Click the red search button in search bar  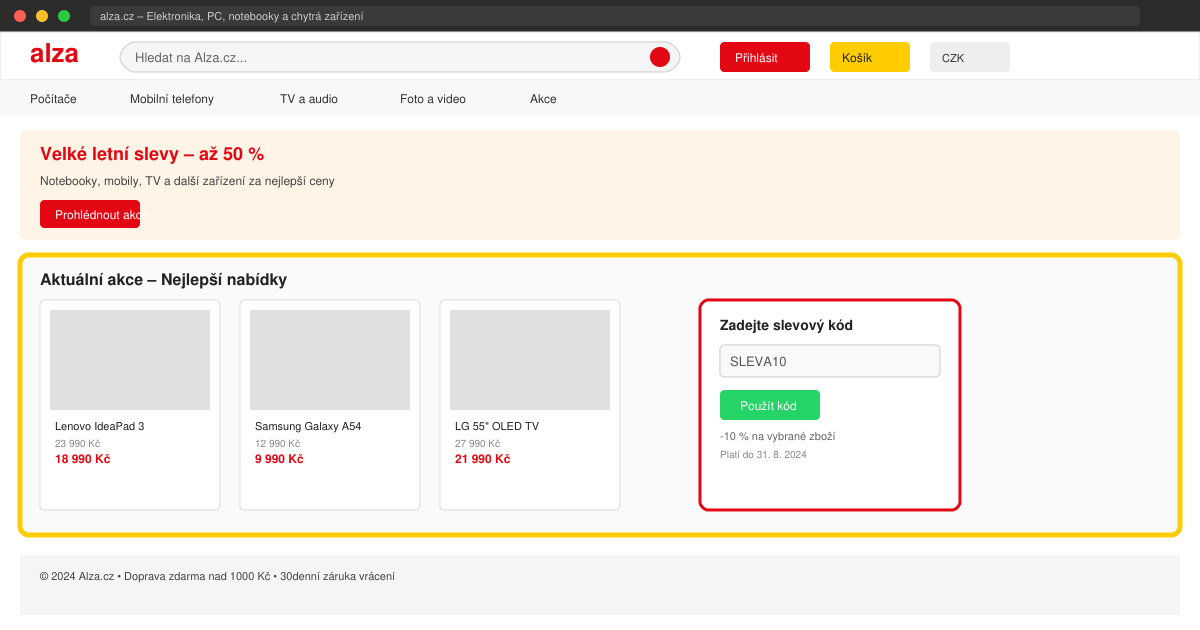[x=660, y=57]
